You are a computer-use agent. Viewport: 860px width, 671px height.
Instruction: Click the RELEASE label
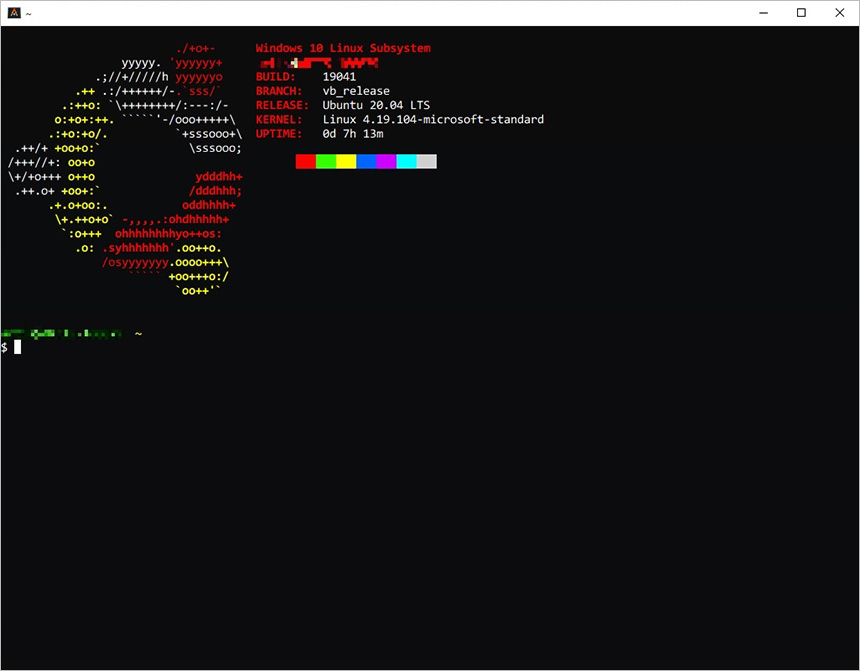click(282, 105)
